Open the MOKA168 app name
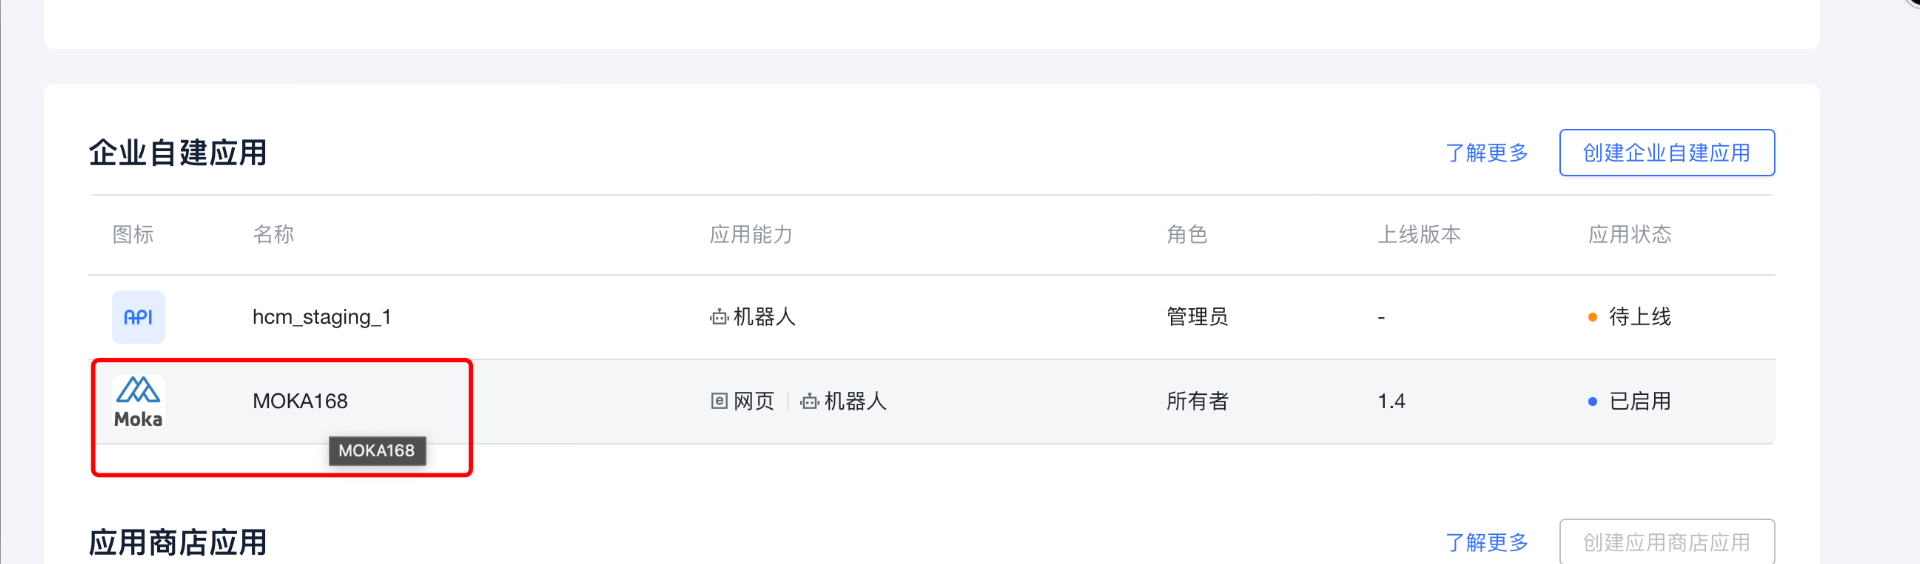 coord(300,401)
